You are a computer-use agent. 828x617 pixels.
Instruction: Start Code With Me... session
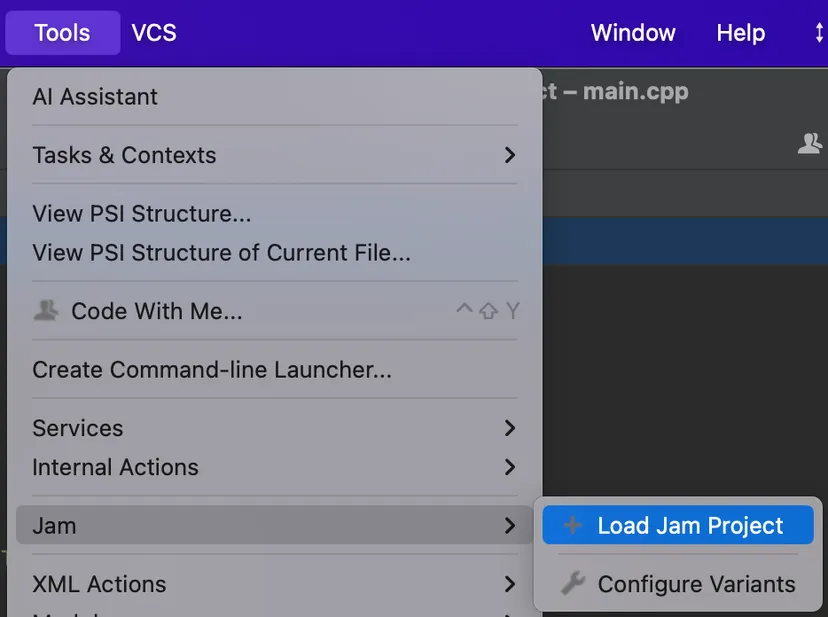pos(275,311)
